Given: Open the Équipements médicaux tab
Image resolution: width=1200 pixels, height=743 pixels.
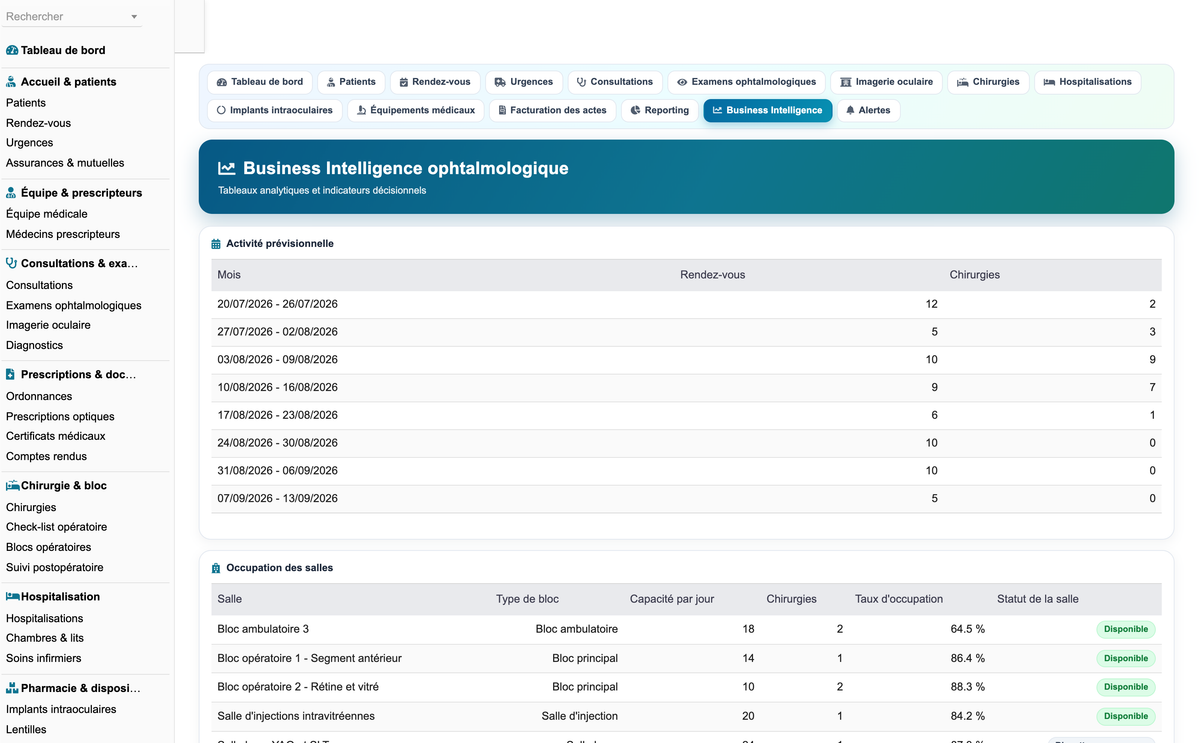Looking at the screenshot, I should [x=416, y=110].
